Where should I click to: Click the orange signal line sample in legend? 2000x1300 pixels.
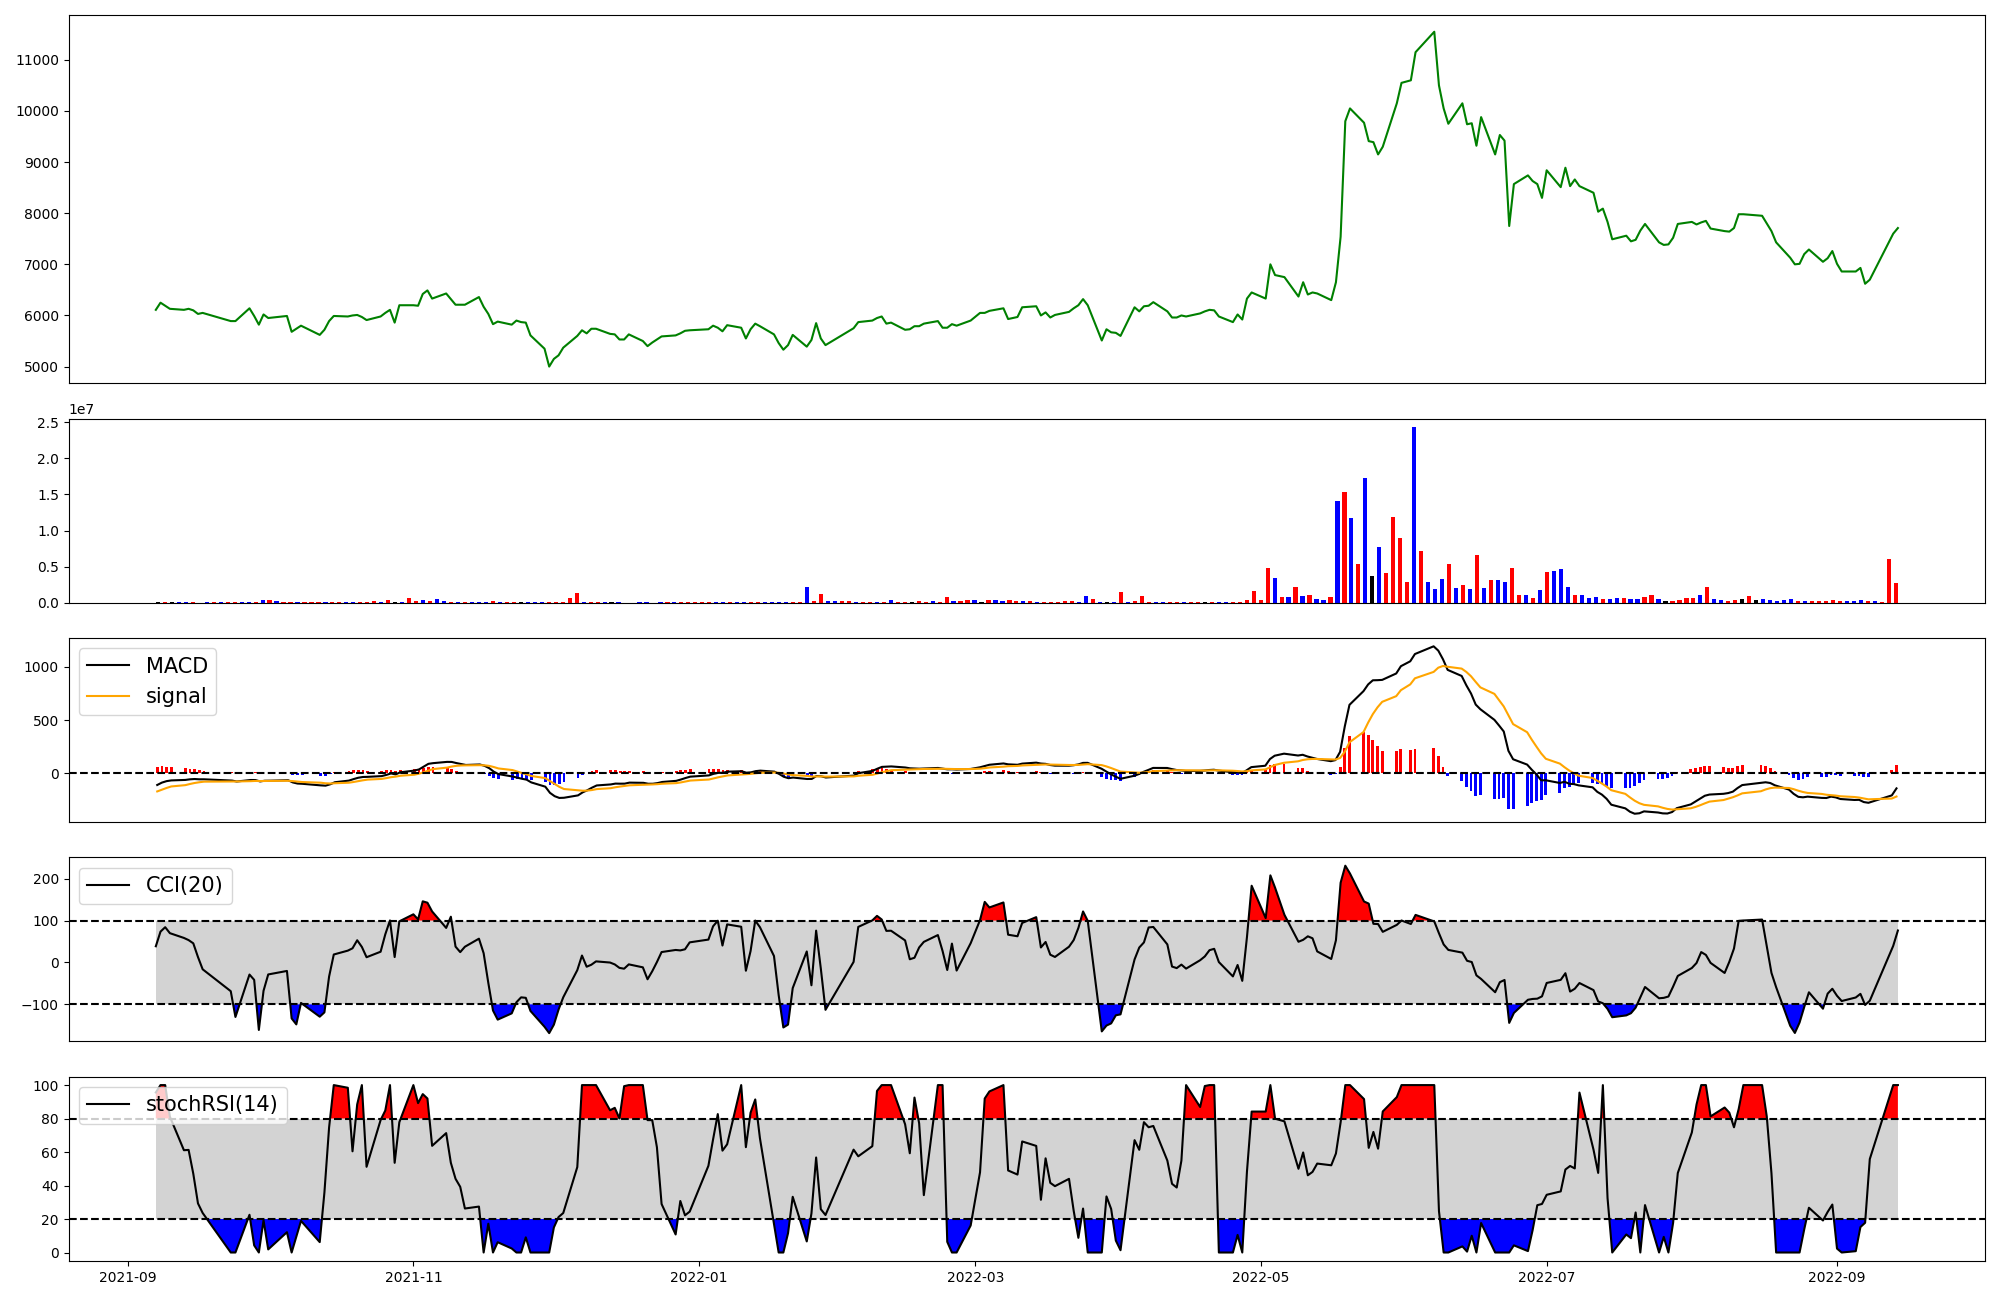[x=108, y=696]
